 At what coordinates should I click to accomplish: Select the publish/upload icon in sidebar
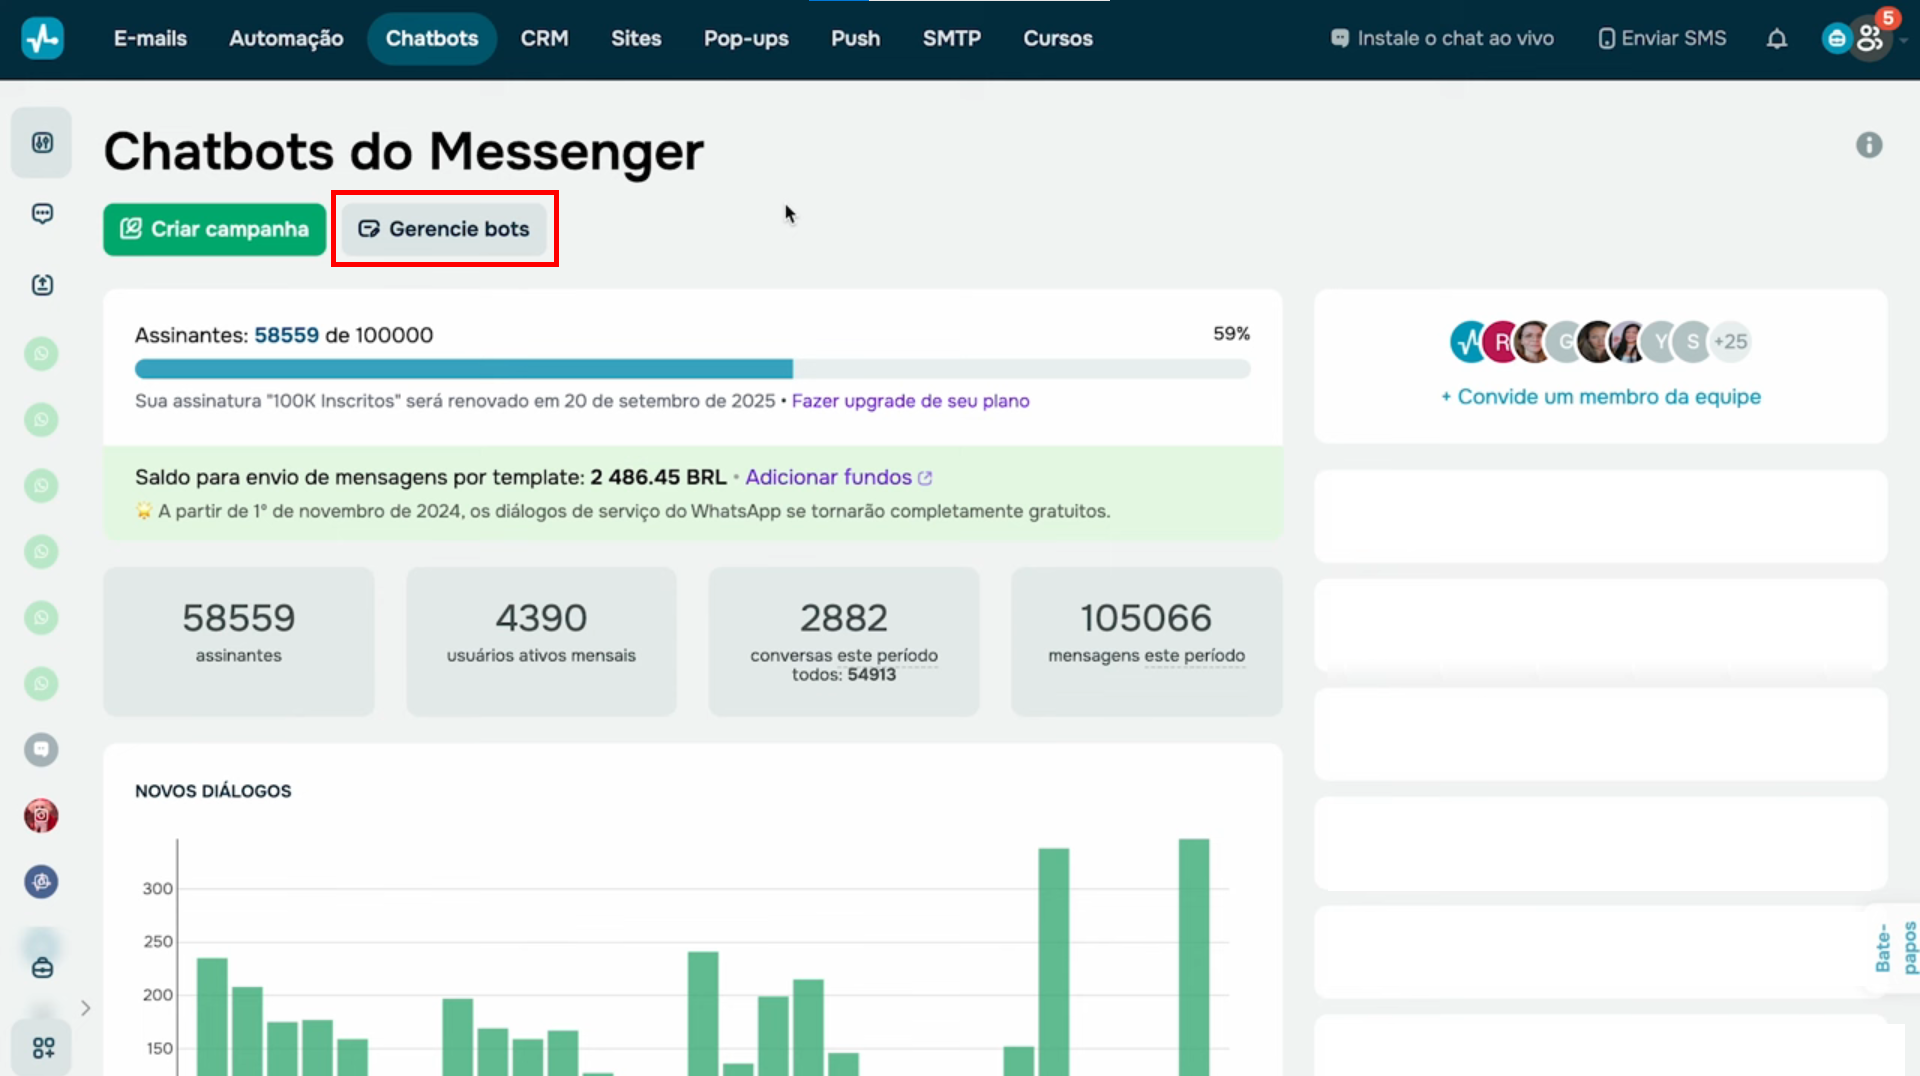click(x=41, y=284)
